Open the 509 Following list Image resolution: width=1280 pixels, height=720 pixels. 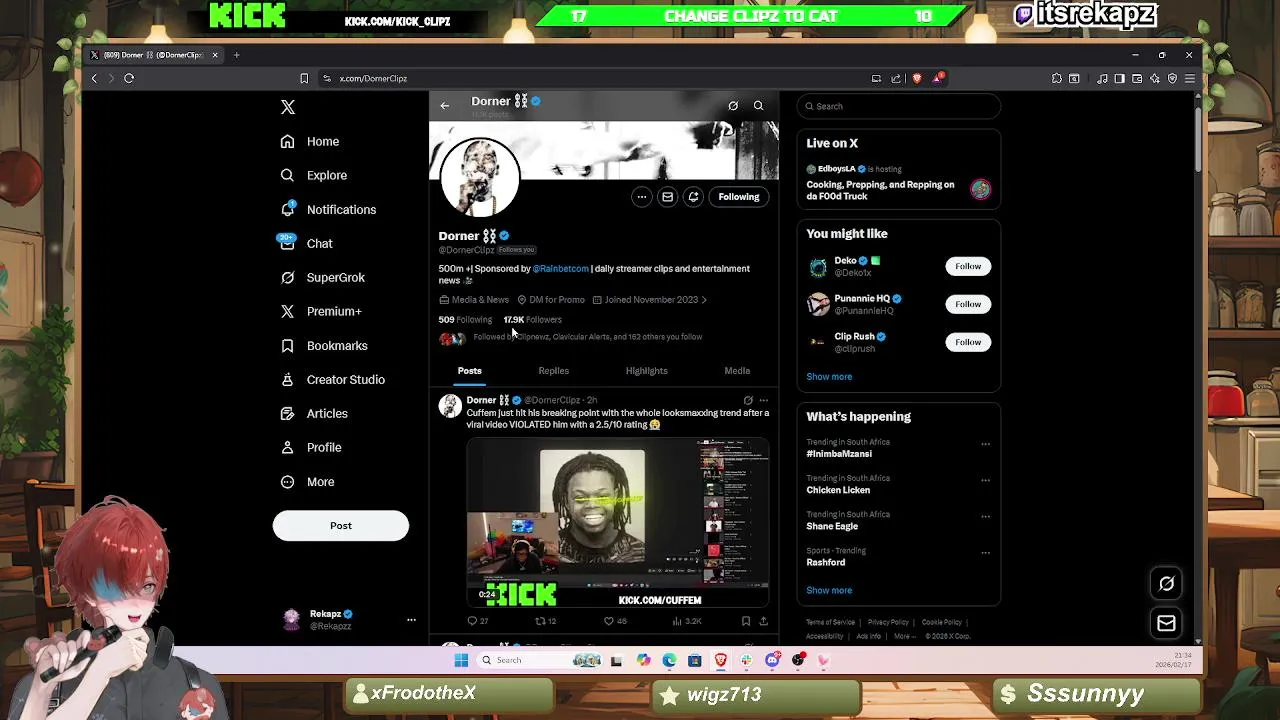point(465,320)
